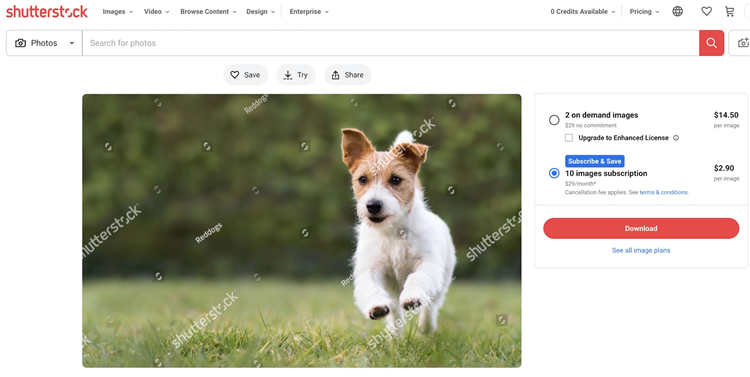
Task: Click the running dog preview image
Action: point(302,231)
